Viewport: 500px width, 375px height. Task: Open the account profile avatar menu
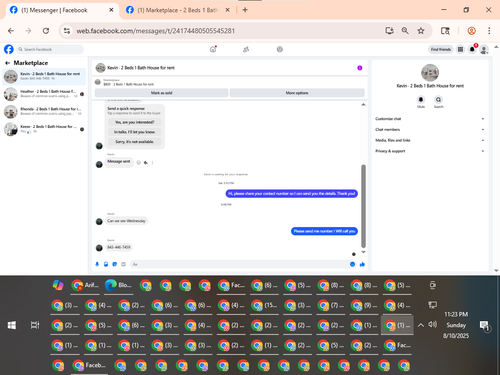(x=484, y=49)
